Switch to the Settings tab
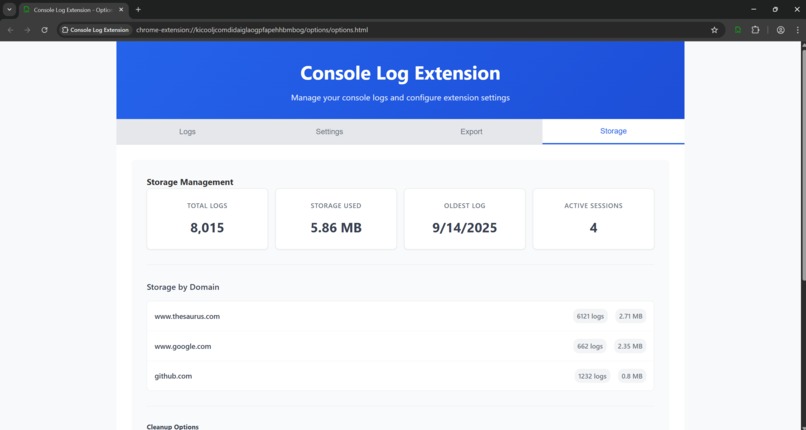The width and height of the screenshot is (806, 430). click(329, 132)
